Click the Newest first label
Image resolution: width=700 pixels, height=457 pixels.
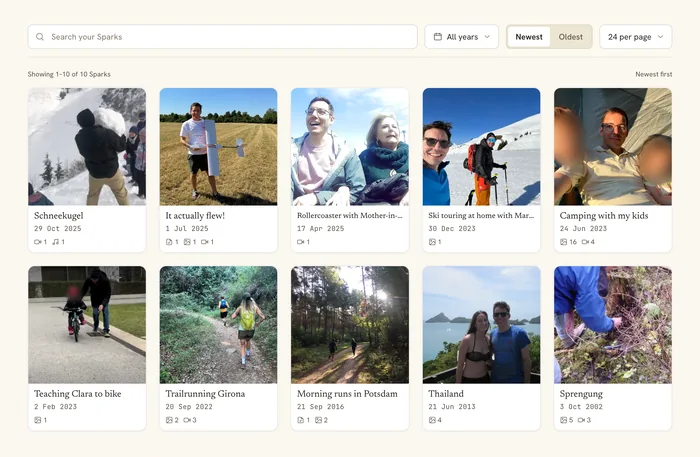[x=654, y=74]
